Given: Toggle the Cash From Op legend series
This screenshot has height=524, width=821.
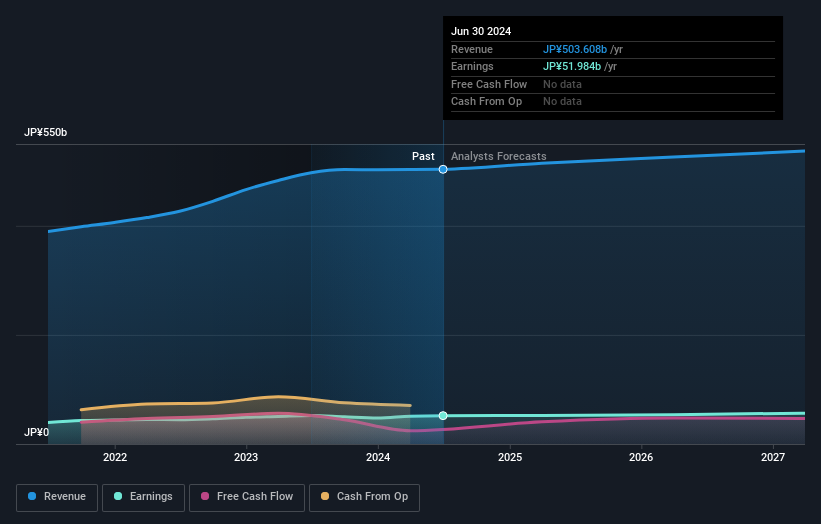Looking at the screenshot, I should click(364, 497).
